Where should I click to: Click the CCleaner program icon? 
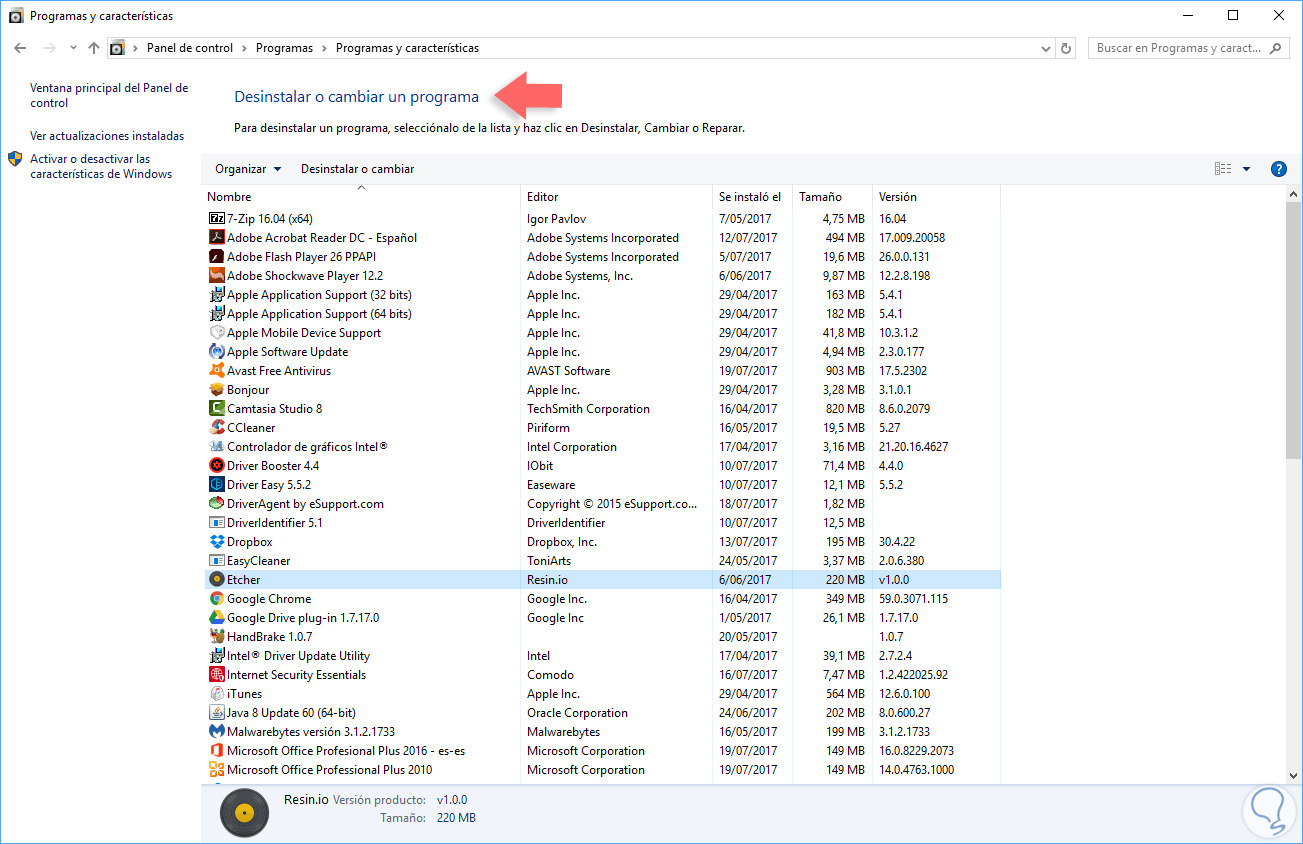[217, 427]
